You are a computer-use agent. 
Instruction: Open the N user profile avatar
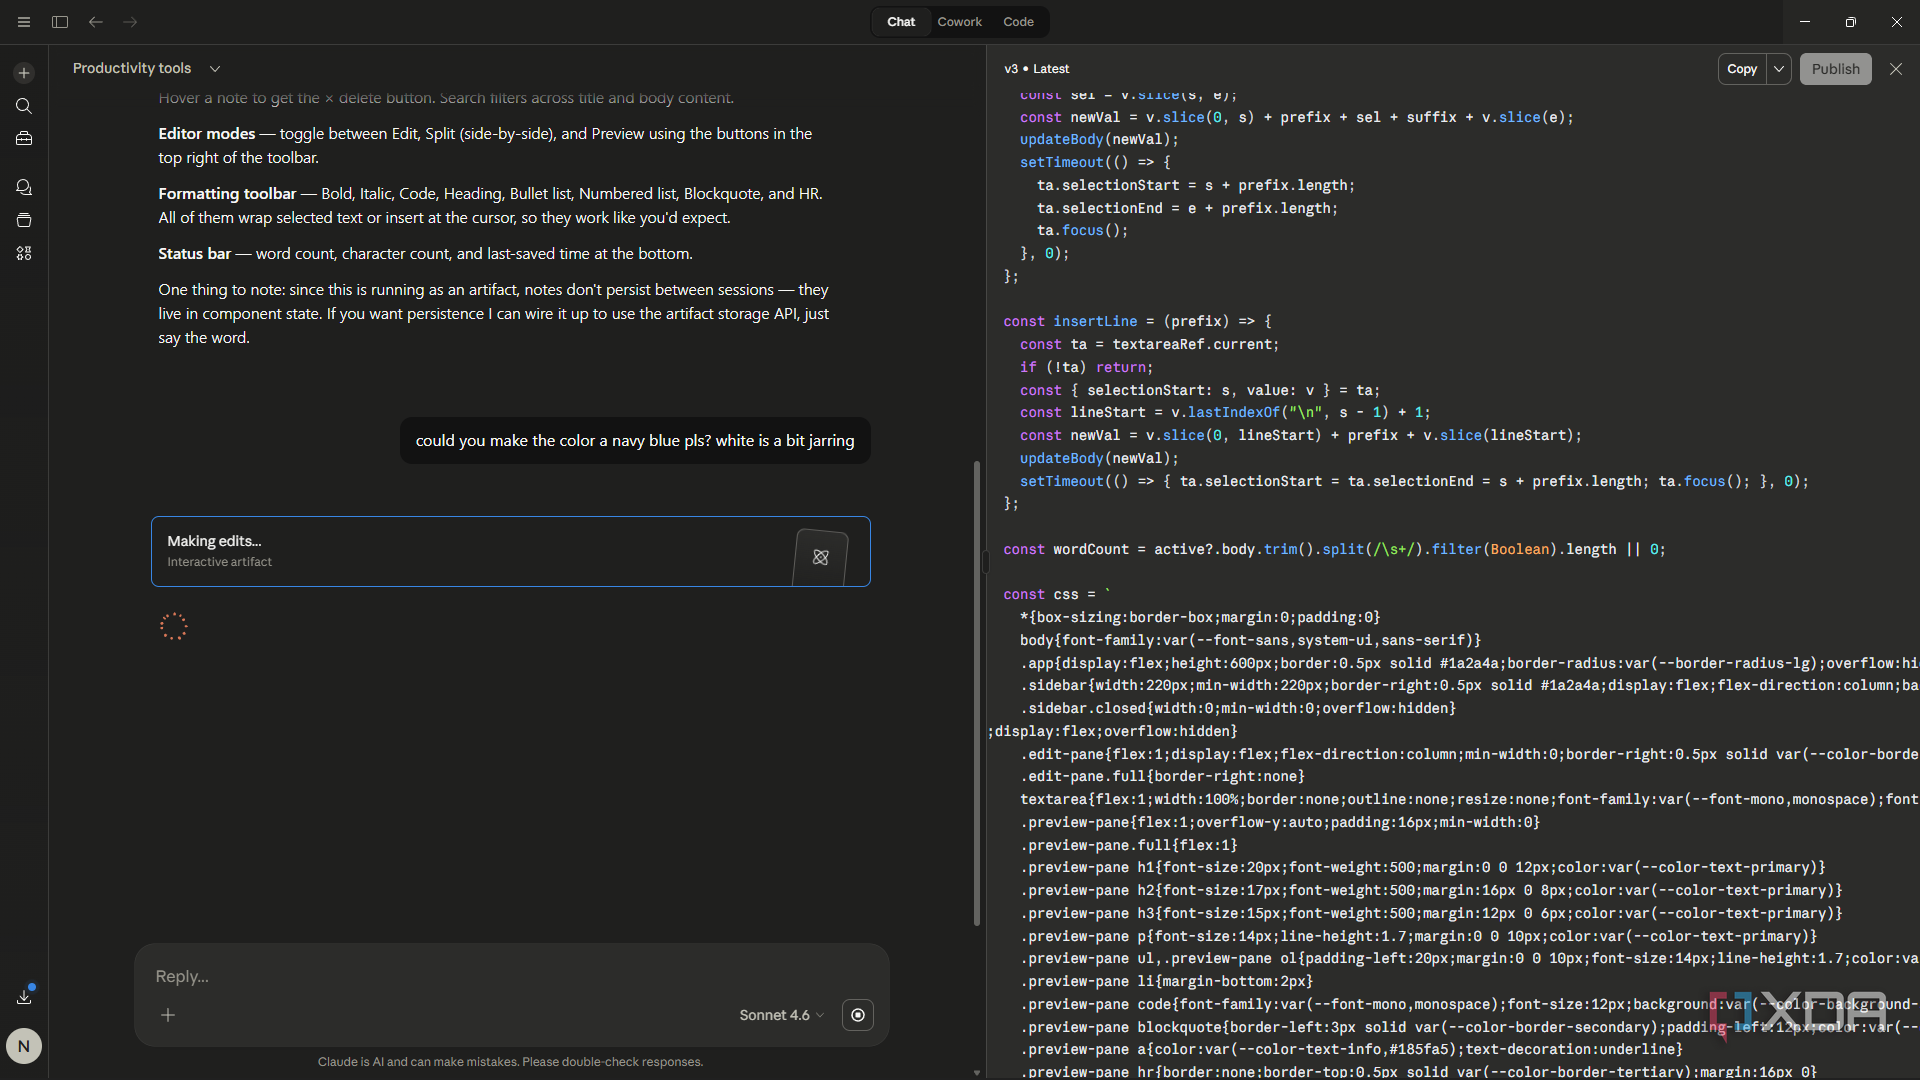(24, 1046)
